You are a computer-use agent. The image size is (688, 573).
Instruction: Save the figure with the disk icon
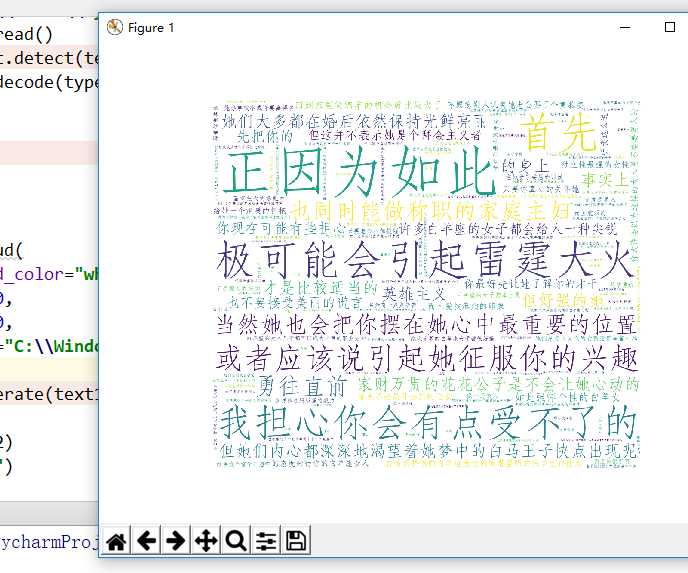click(x=296, y=541)
